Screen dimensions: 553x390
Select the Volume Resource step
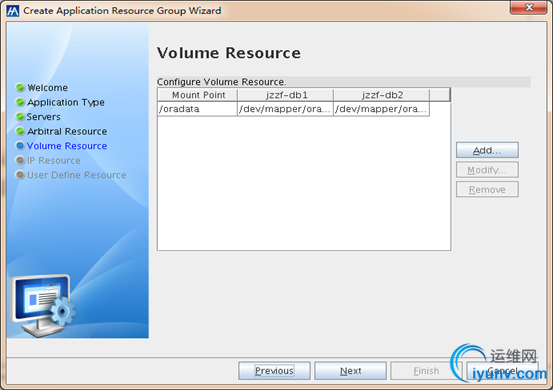[x=67, y=146]
